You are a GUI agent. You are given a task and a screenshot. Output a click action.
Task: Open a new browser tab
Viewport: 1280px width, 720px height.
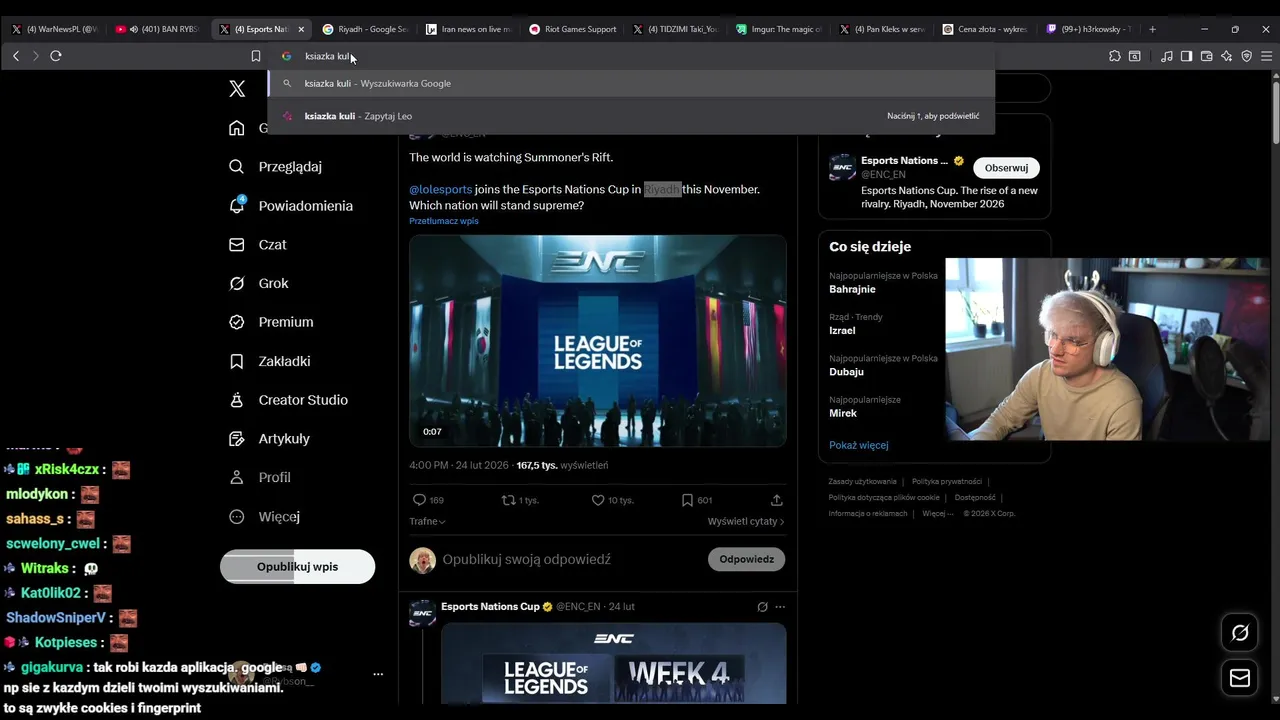pyautogui.click(x=1152, y=29)
